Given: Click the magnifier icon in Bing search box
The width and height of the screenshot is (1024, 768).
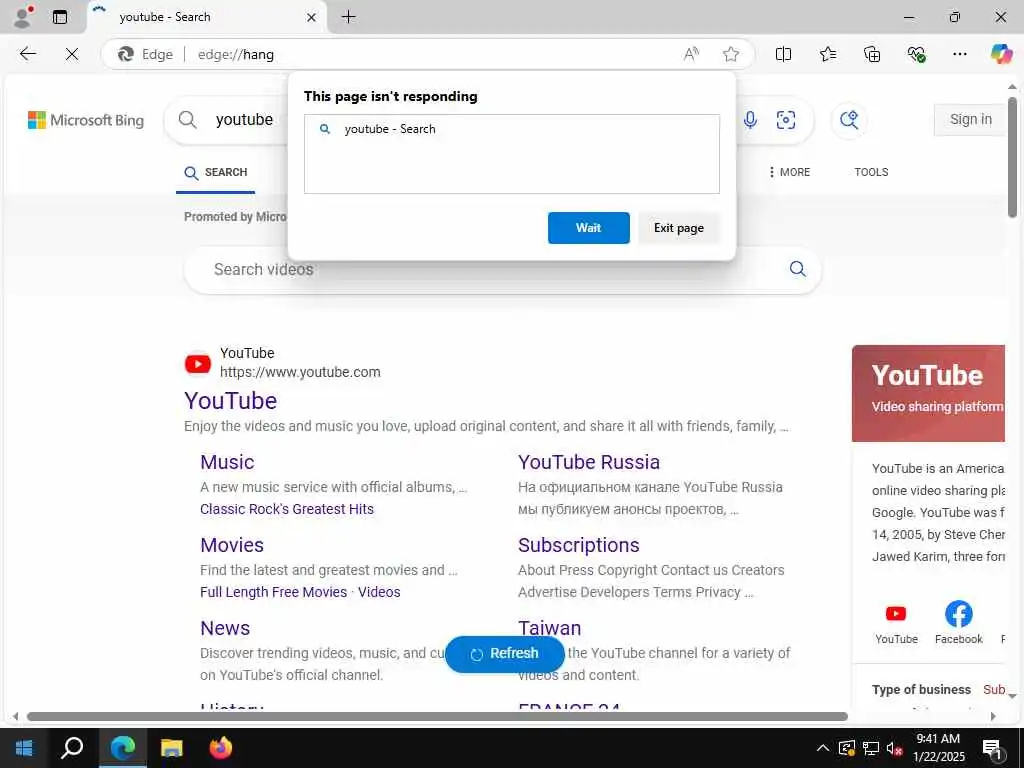Looking at the screenshot, I should [x=187, y=120].
